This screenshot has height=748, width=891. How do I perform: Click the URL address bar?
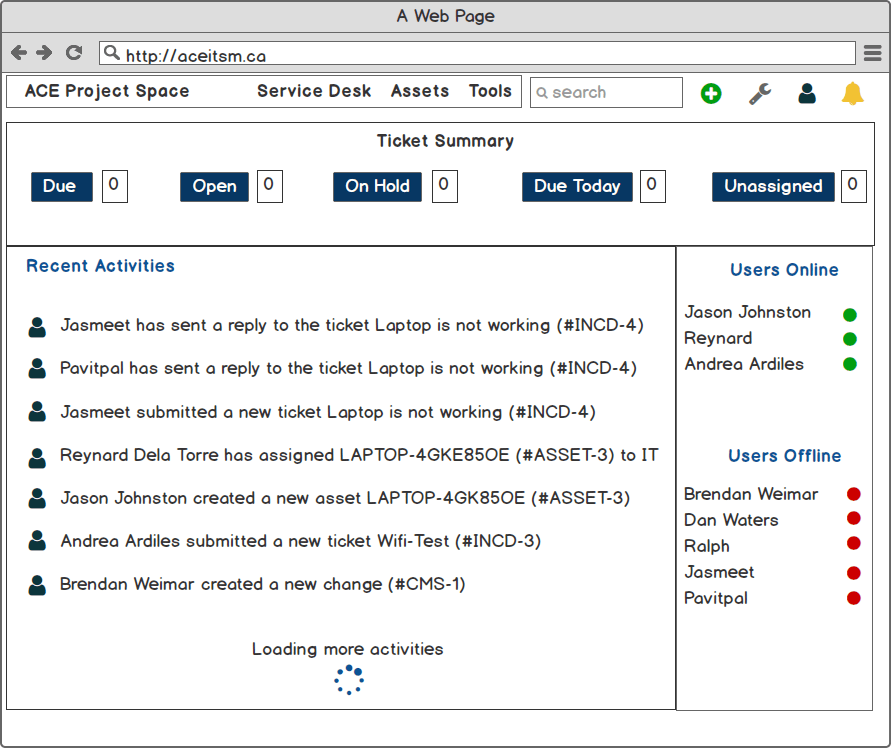coord(477,54)
